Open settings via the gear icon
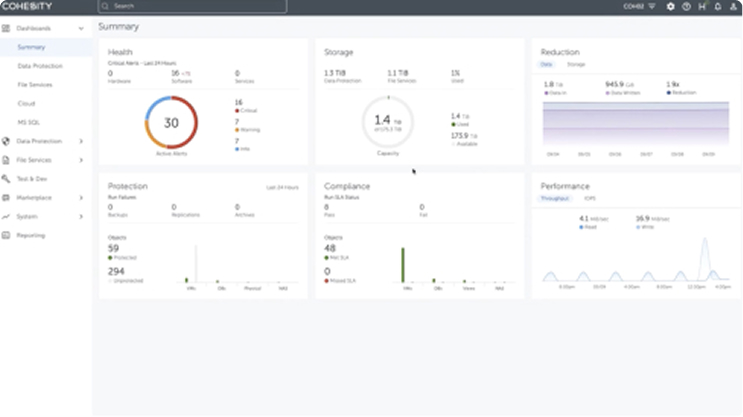This screenshot has height=417, width=743. [670, 6]
